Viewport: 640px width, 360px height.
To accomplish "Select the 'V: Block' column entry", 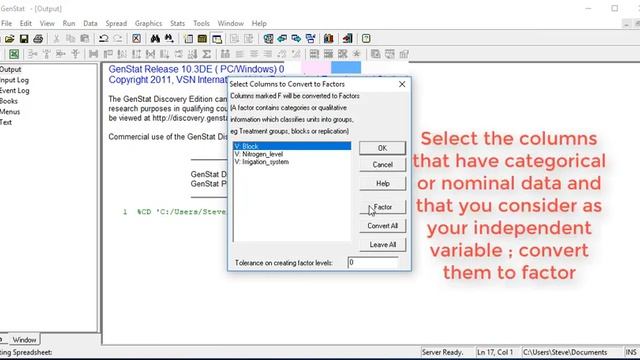I will 292,146.
